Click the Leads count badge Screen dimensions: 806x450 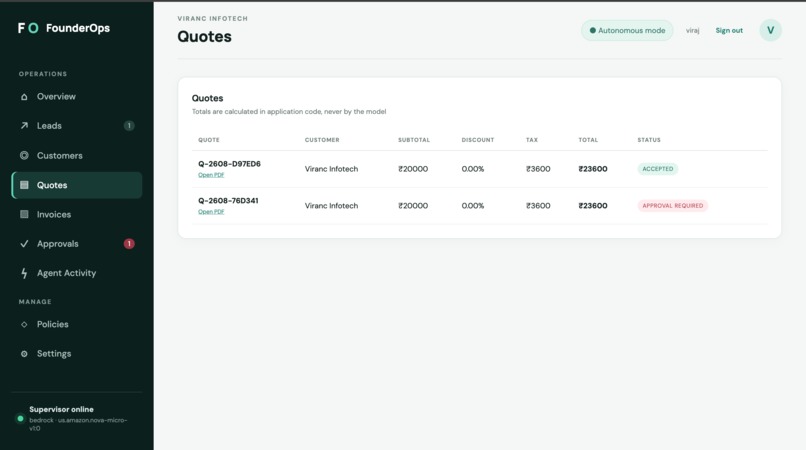point(129,125)
